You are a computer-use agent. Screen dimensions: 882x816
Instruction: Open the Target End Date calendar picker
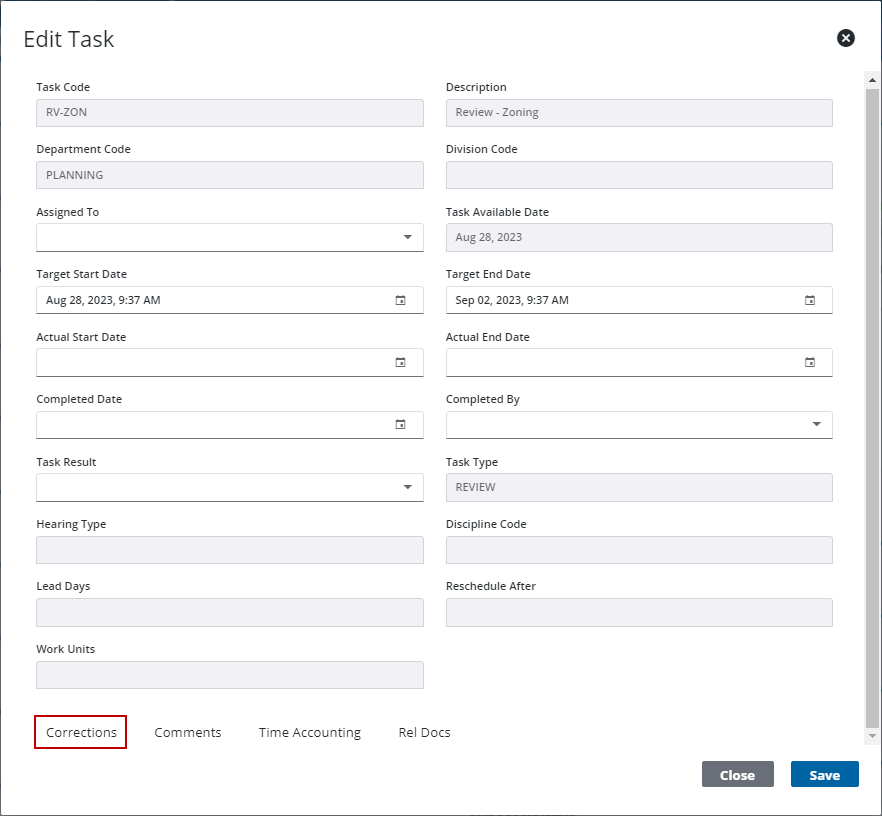(x=810, y=300)
